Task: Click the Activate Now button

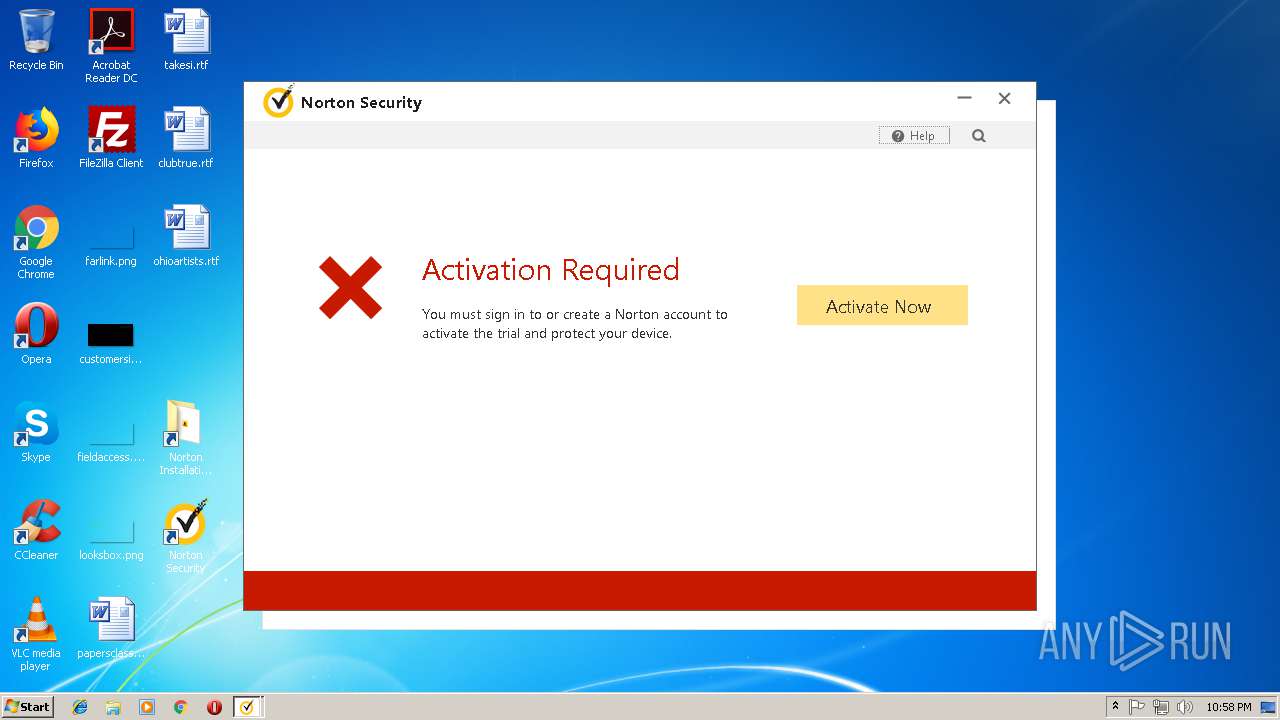Action: [x=882, y=305]
